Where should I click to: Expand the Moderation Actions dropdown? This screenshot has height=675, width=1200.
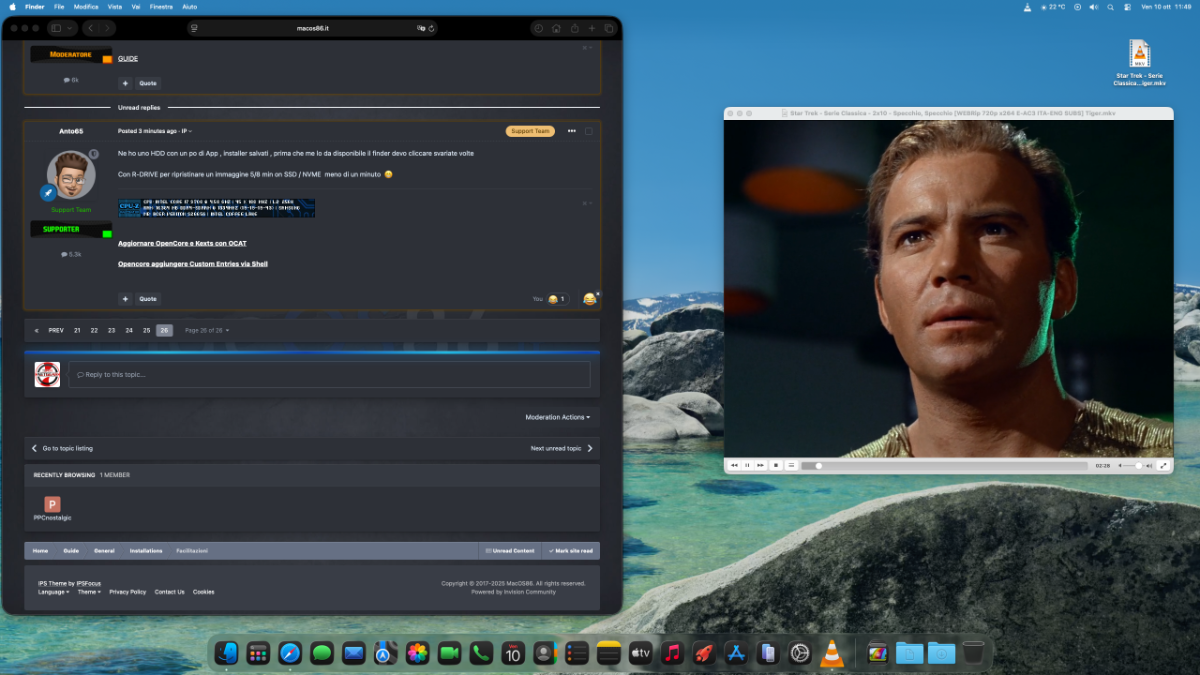(x=558, y=417)
